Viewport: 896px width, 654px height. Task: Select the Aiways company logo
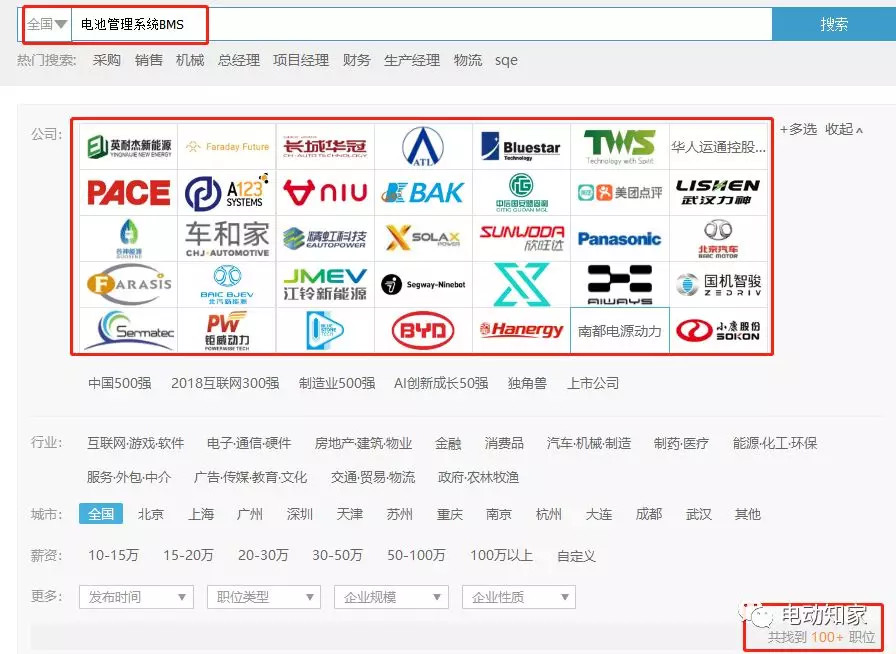coord(619,285)
